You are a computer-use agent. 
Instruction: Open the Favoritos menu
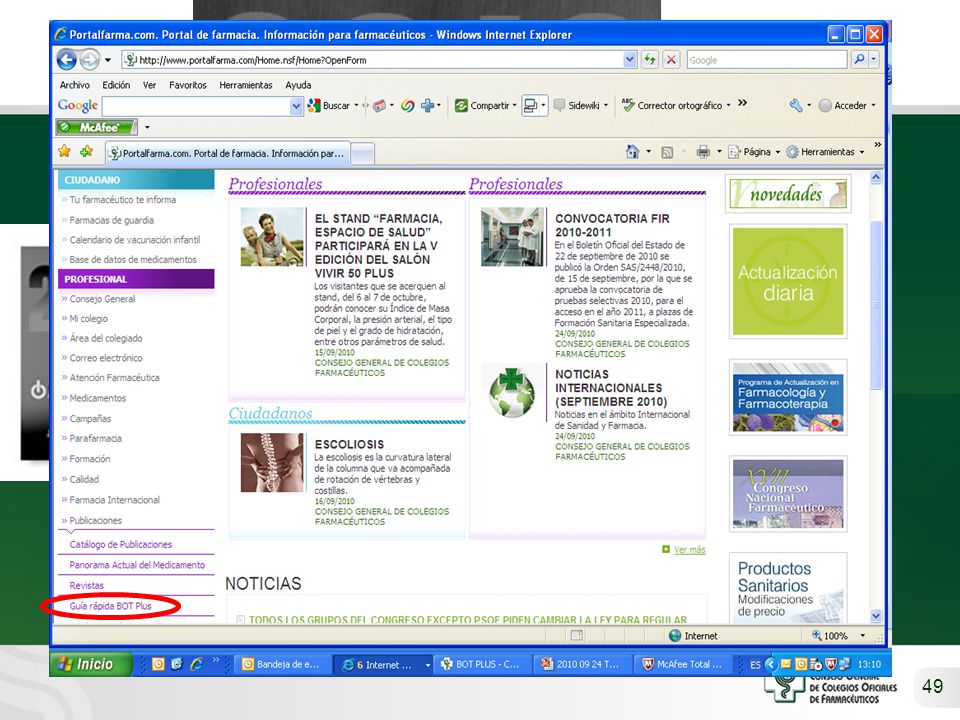[x=188, y=85]
